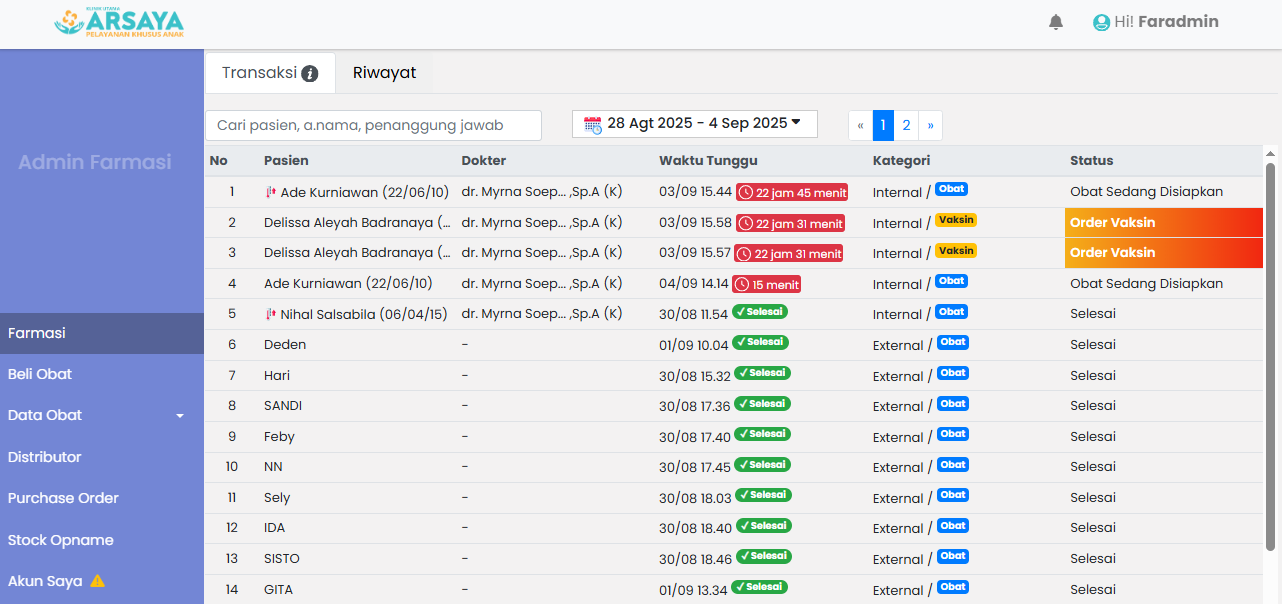
Task: Click the gender icon beside Nihal Salsabila
Action: click(x=270, y=314)
